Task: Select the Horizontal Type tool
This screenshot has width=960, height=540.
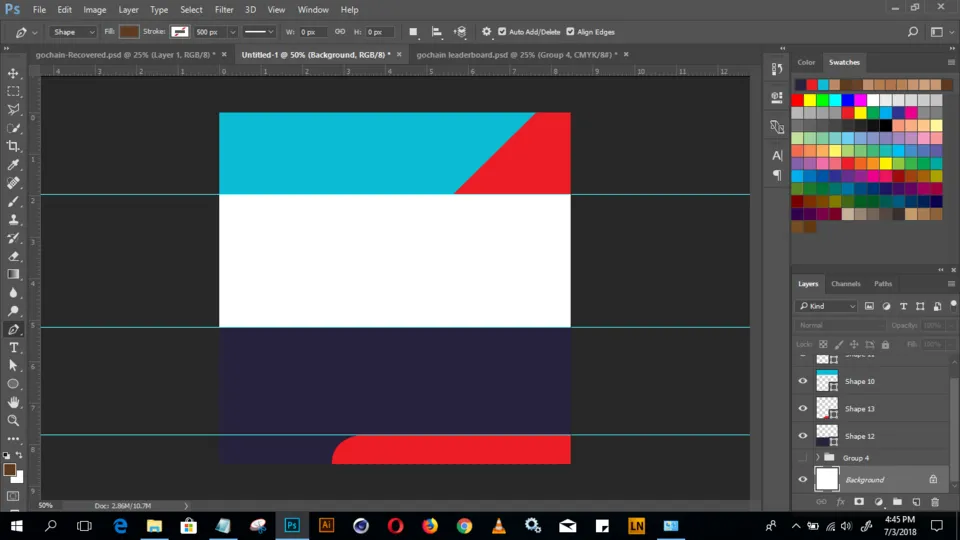Action: (13, 348)
